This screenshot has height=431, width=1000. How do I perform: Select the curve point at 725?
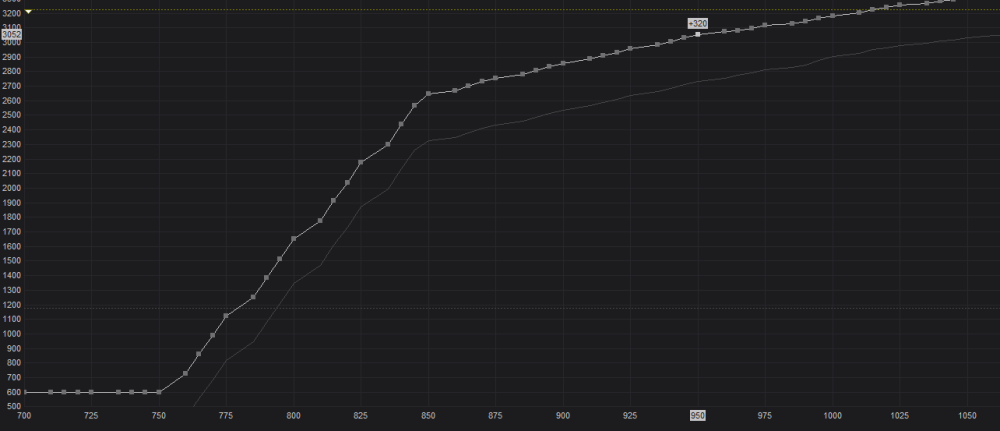(x=91, y=392)
